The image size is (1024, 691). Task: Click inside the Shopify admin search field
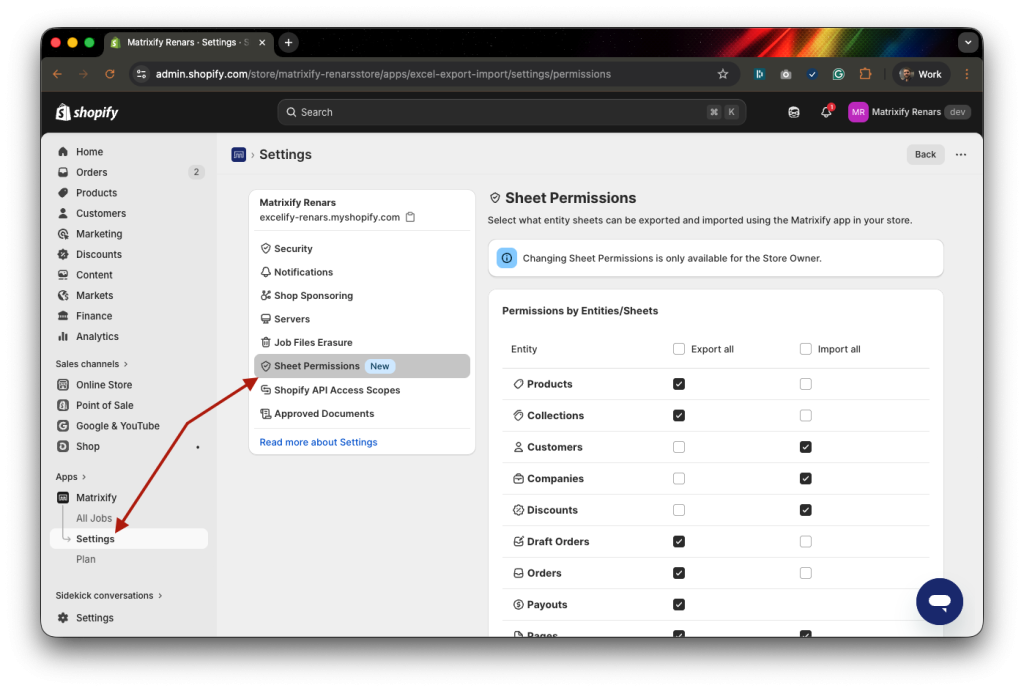(510, 112)
